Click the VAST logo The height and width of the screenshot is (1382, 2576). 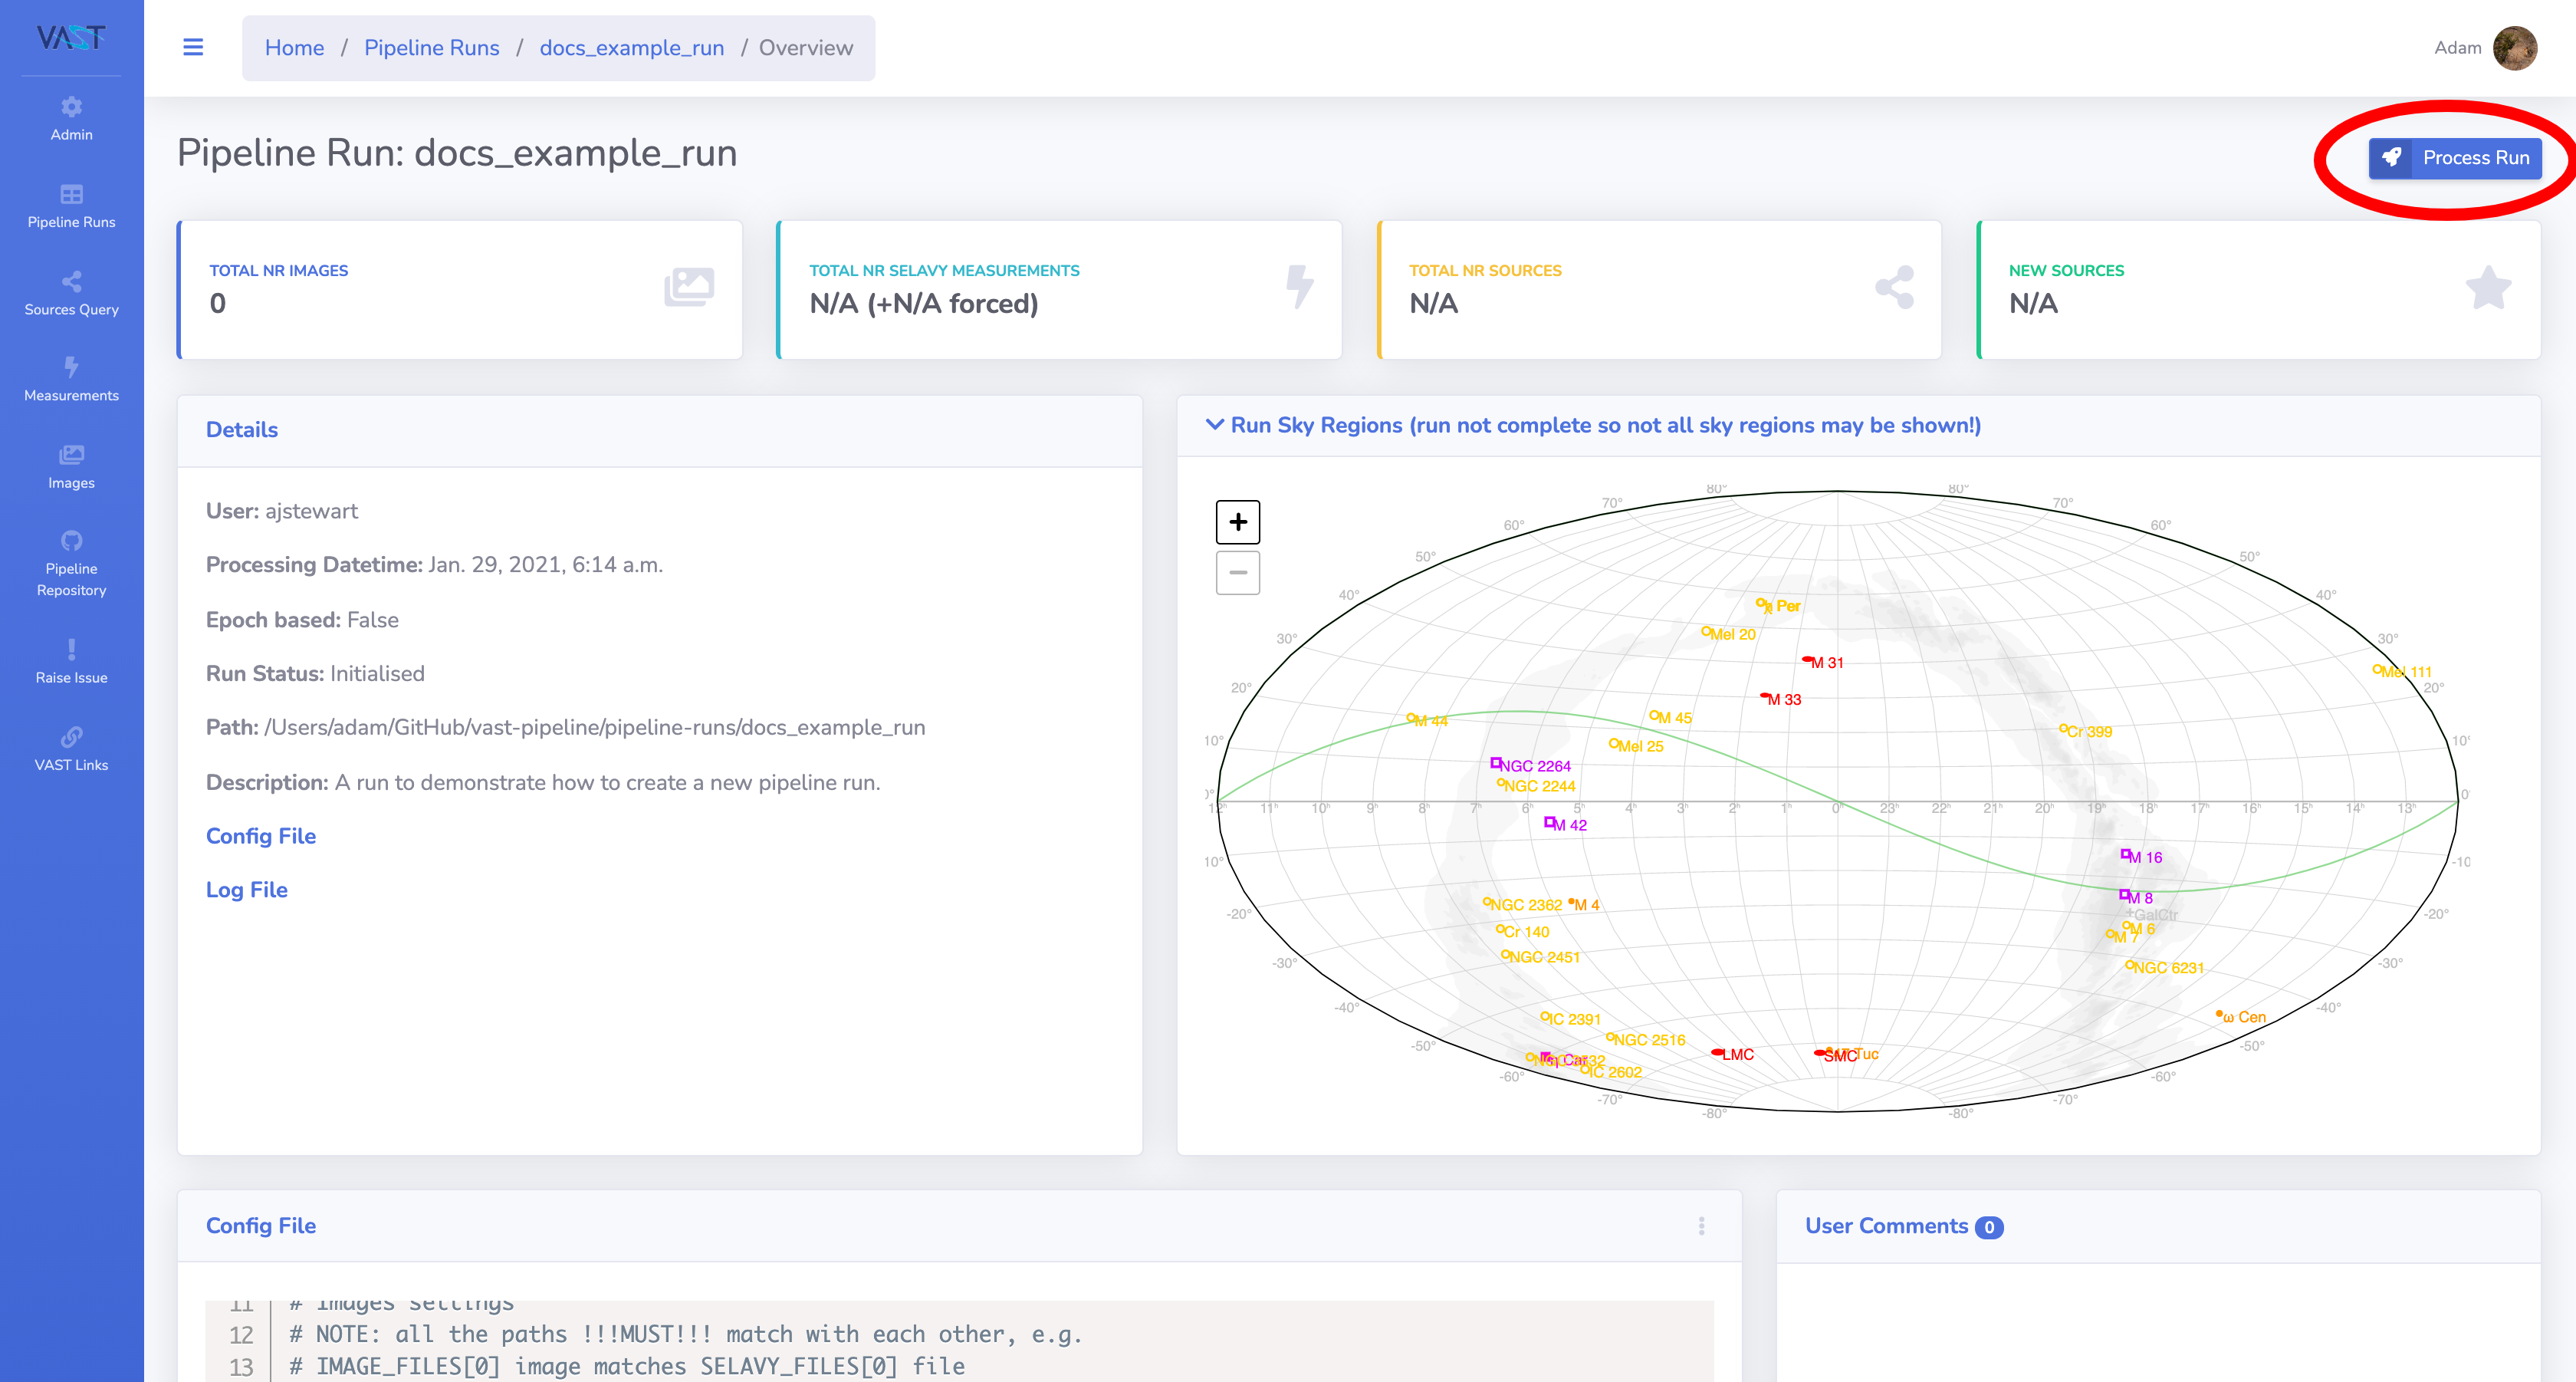[71, 38]
